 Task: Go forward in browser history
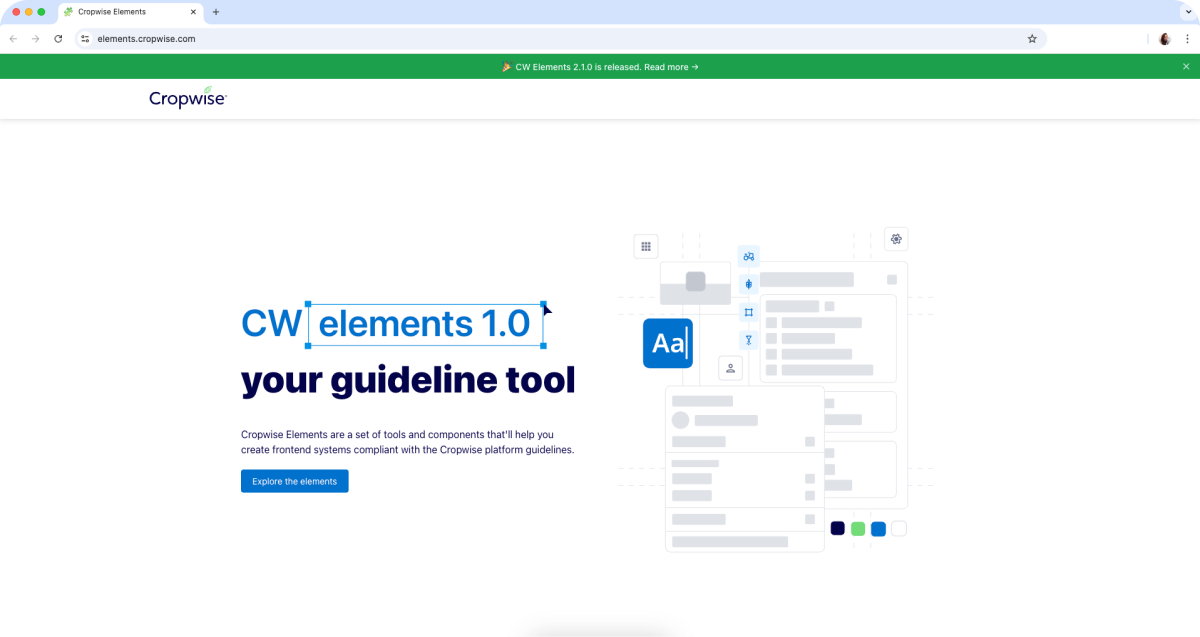(36, 39)
